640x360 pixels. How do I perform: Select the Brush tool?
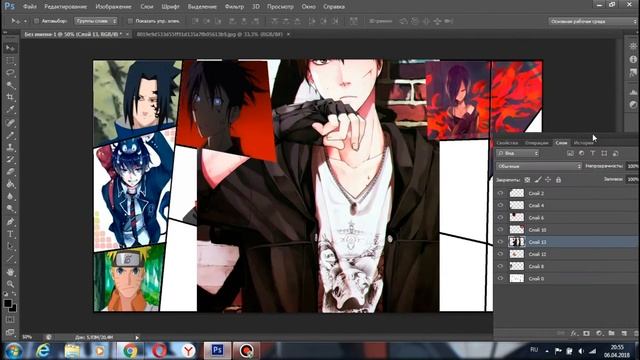pos(10,135)
